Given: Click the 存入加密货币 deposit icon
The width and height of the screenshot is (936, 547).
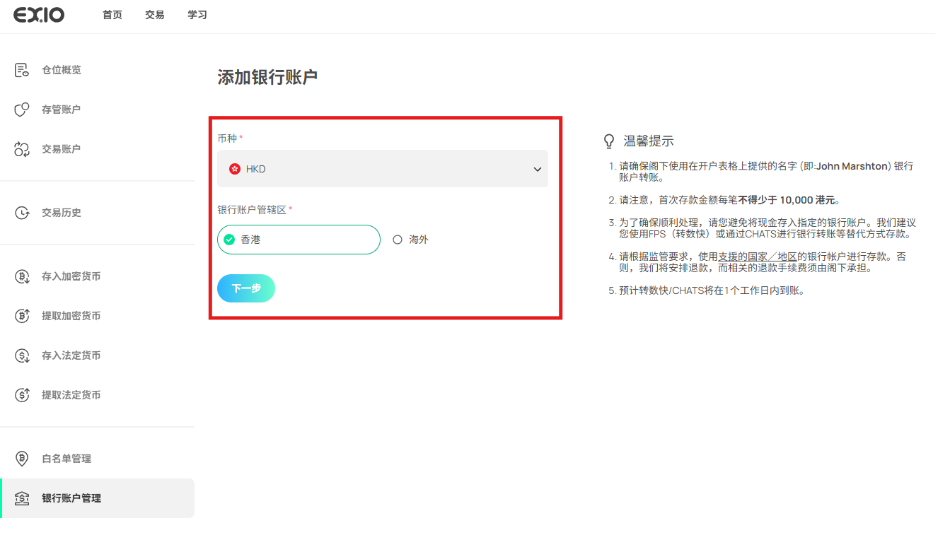Looking at the screenshot, I should 21,276.
